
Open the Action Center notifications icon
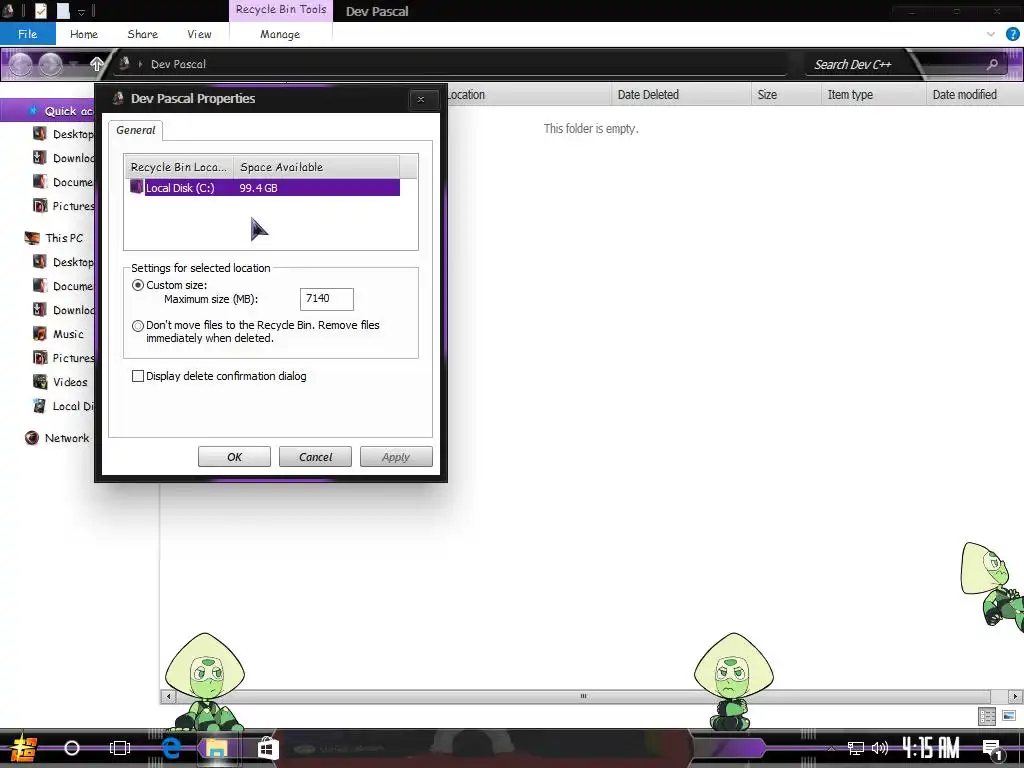click(993, 749)
